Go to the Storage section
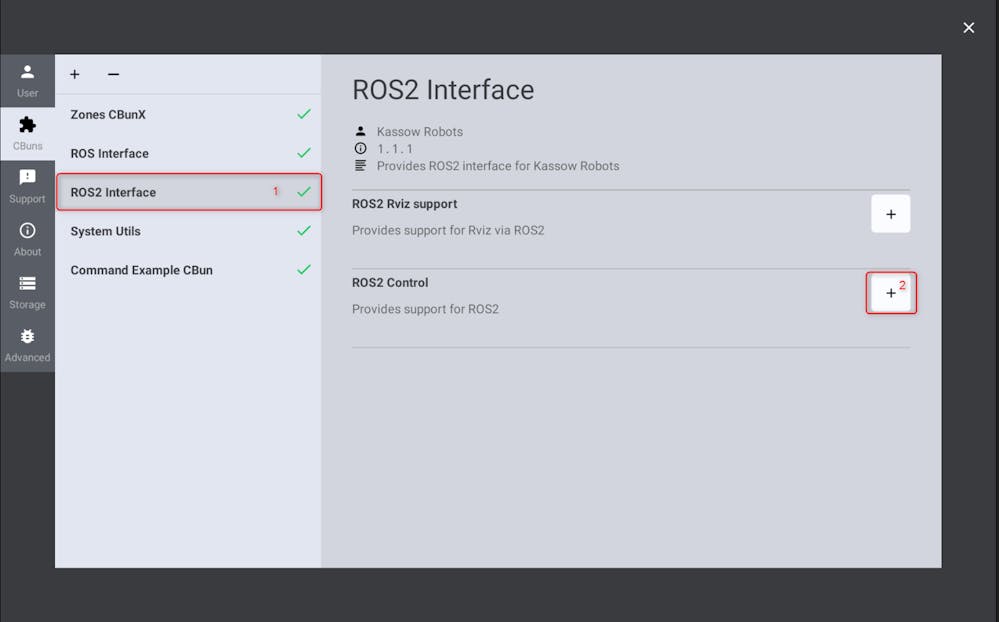Screen dimensions: 999x622 click(27, 292)
